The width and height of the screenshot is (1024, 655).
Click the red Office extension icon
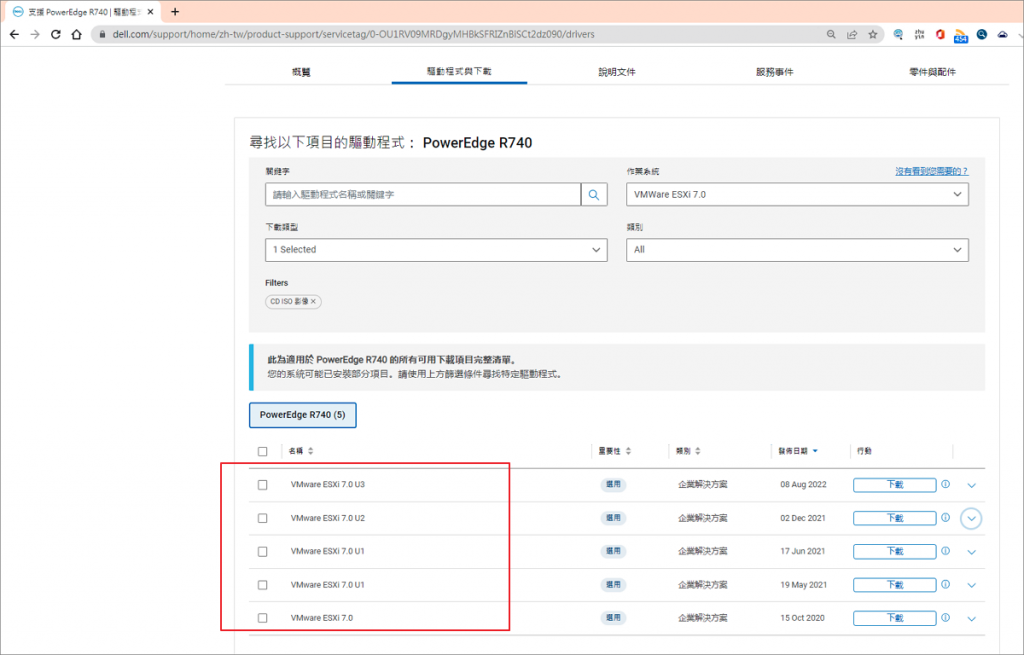[x=940, y=34]
